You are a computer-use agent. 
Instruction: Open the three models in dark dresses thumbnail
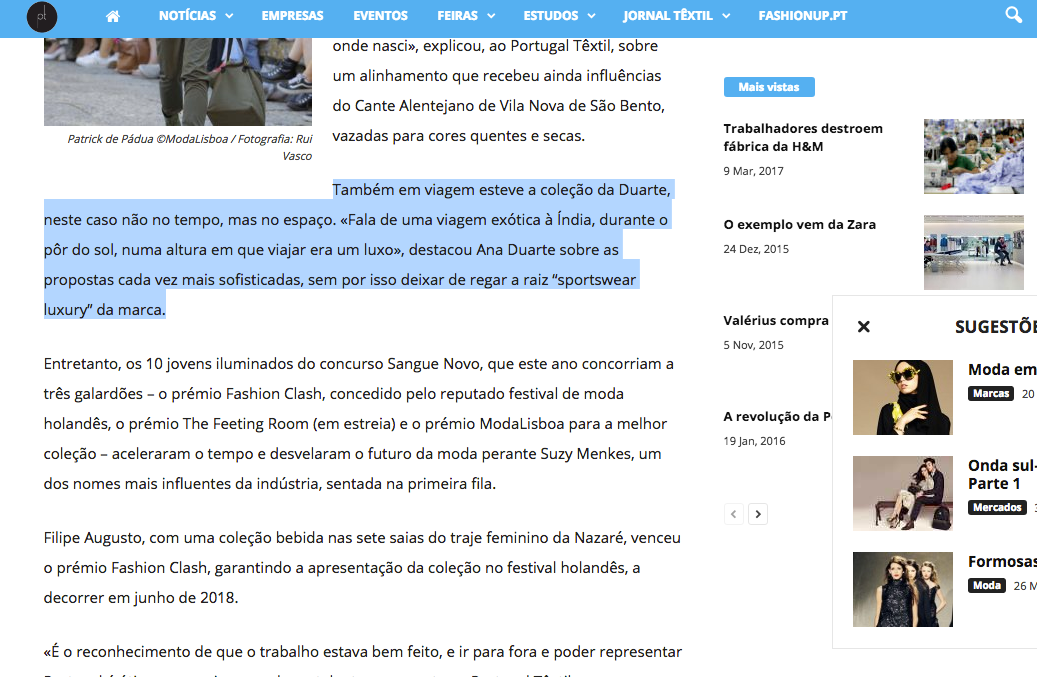coord(903,589)
